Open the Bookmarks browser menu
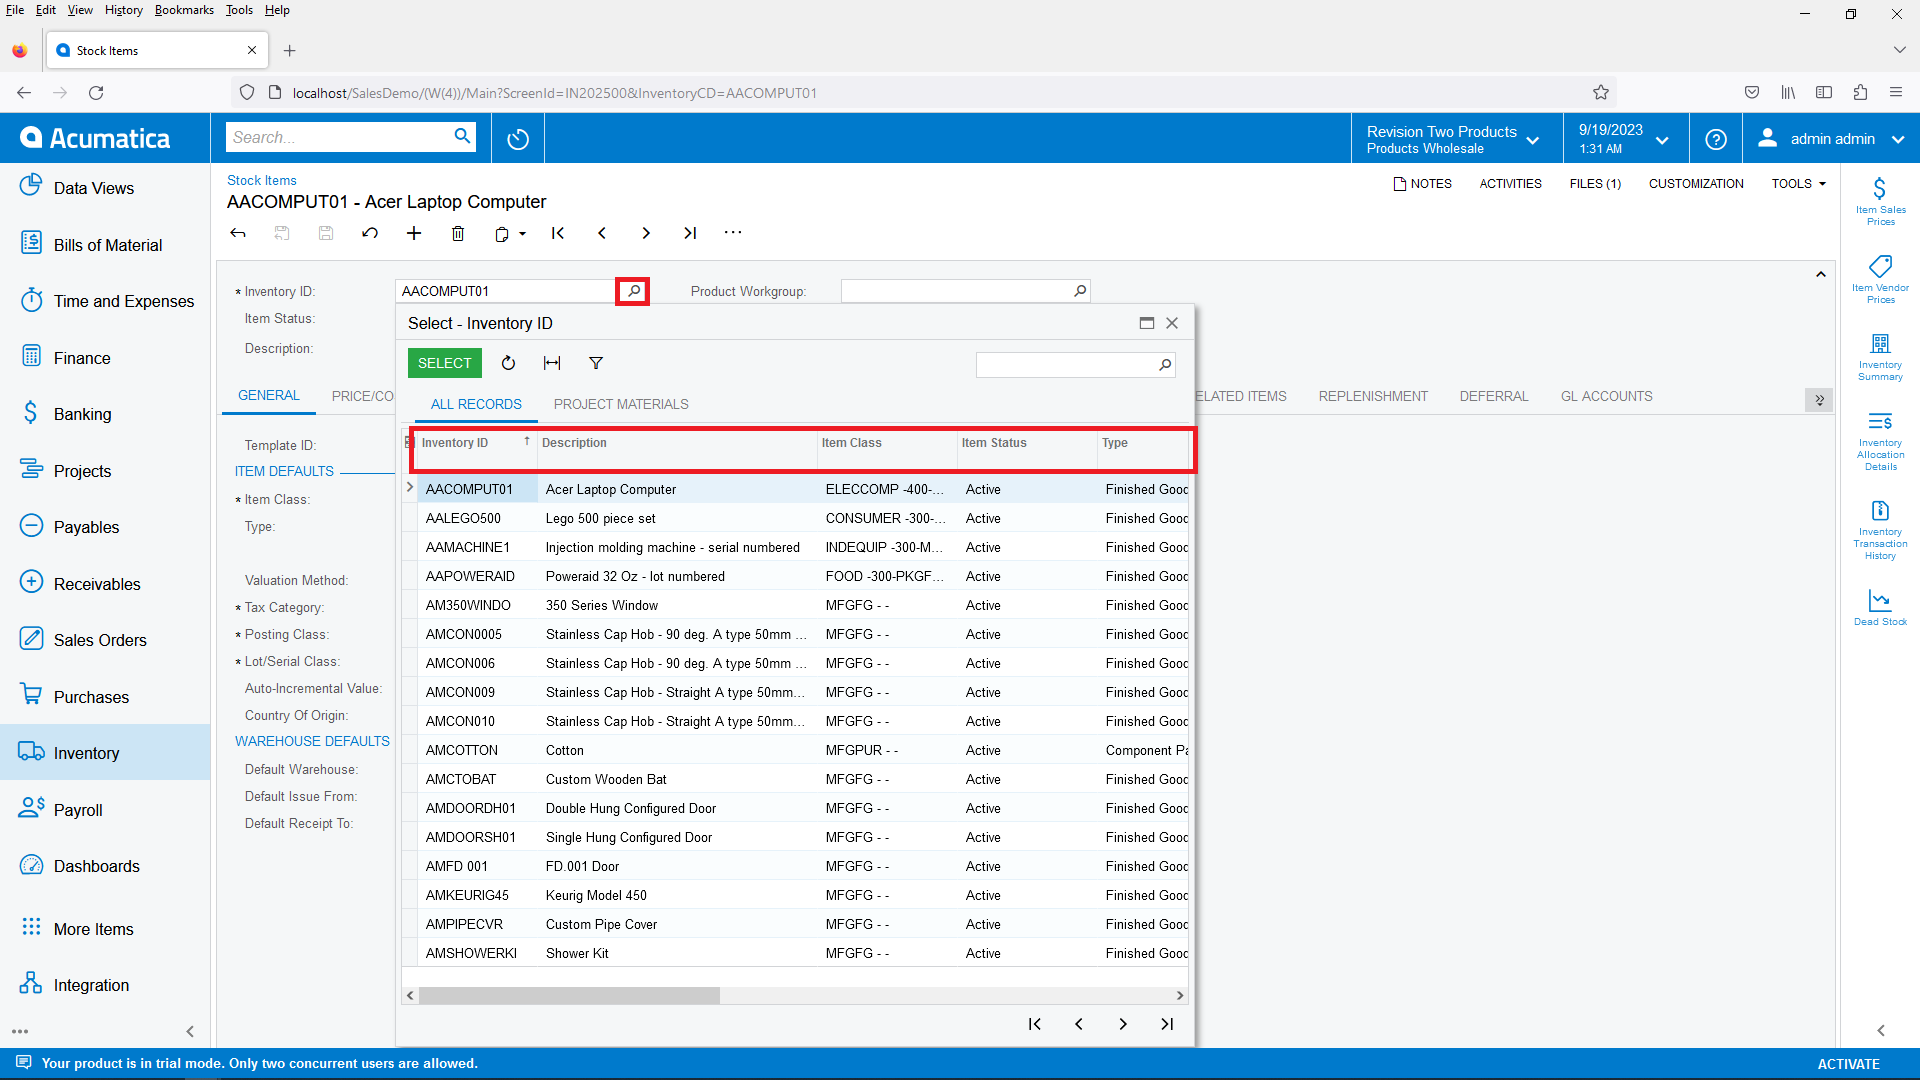This screenshot has width=1920, height=1080. click(184, 10)
